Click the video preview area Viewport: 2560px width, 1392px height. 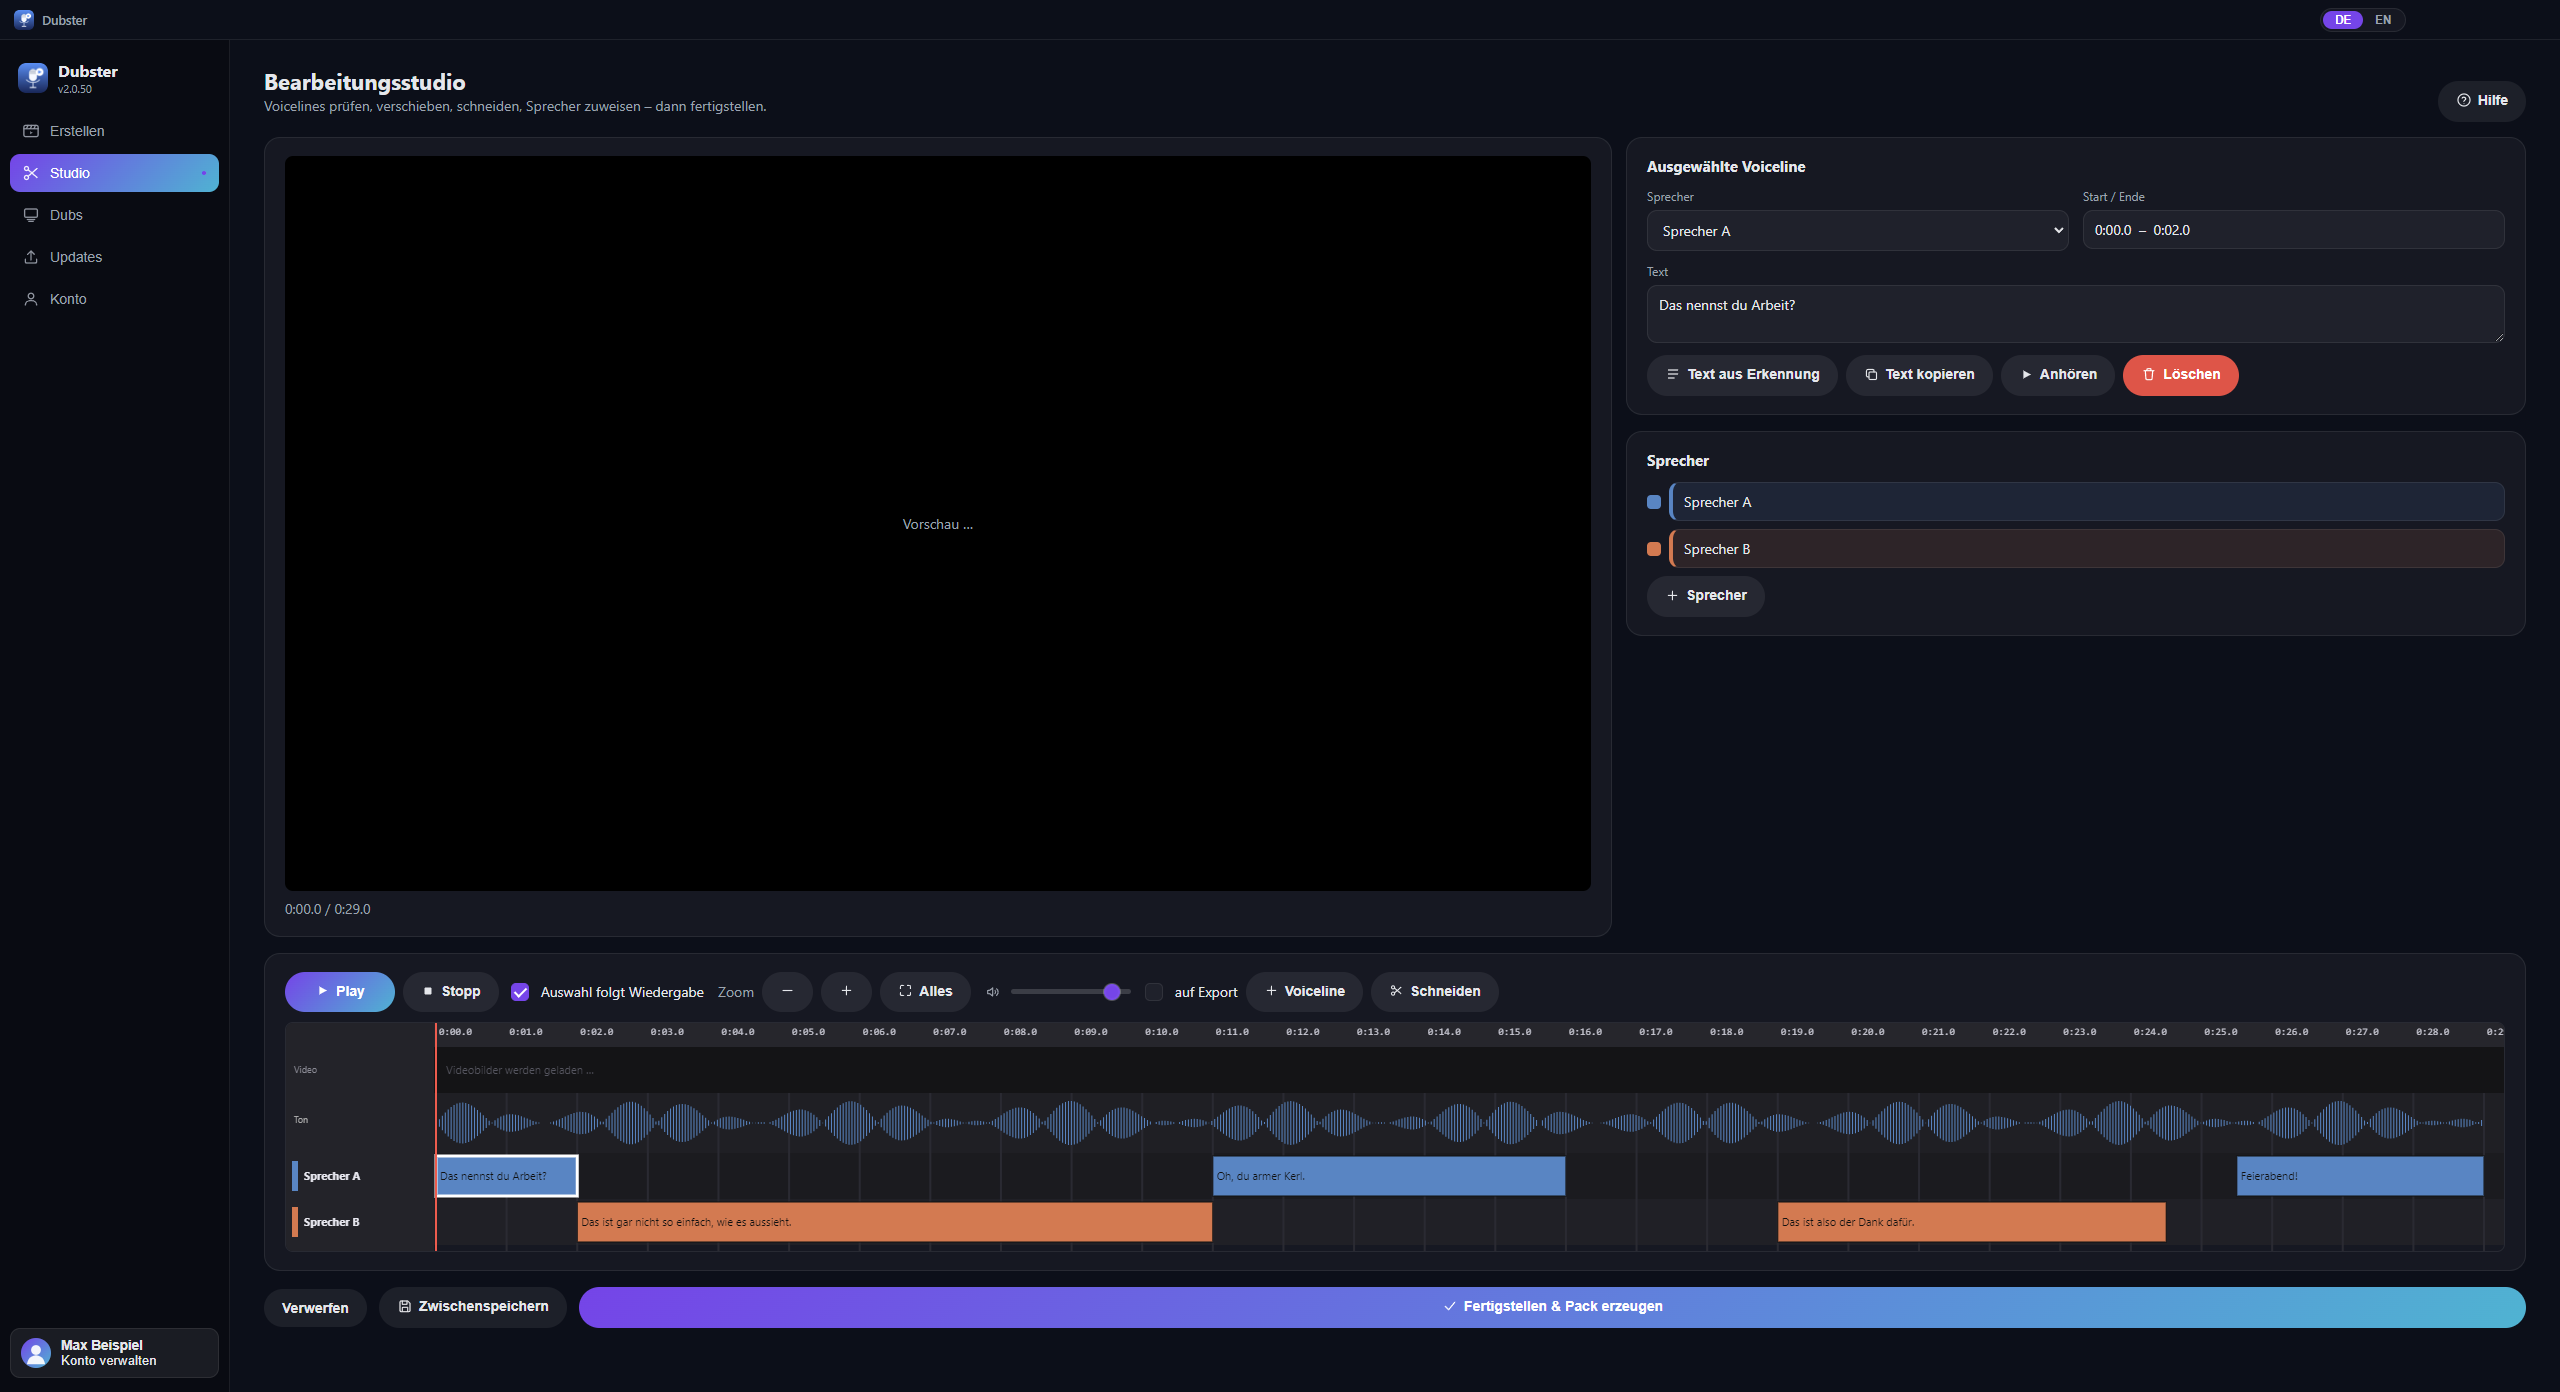coord(937,523)
